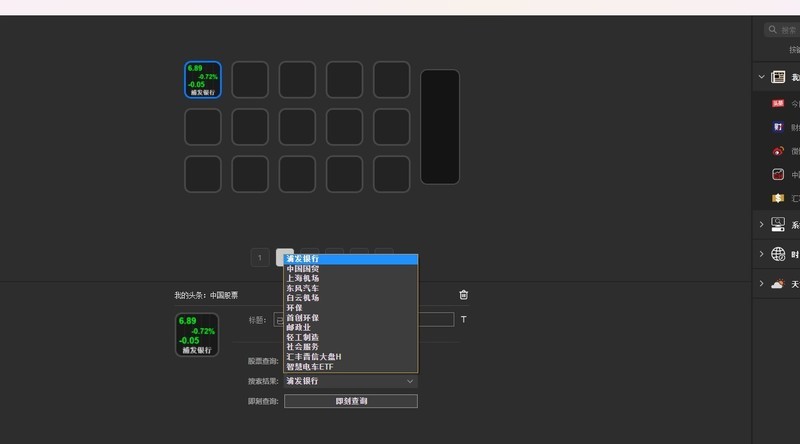Open title text style with the T icon
800x444 pixels.
[463, 320]
